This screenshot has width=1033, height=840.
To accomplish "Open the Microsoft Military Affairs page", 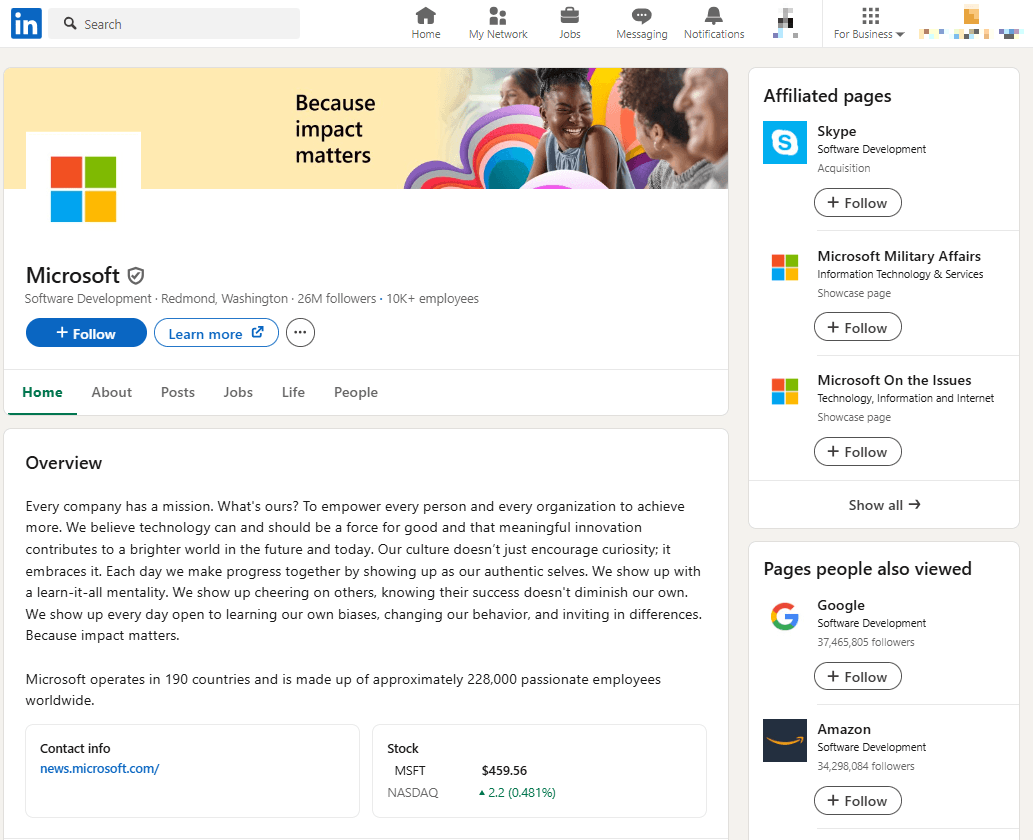I will point(899,256).
